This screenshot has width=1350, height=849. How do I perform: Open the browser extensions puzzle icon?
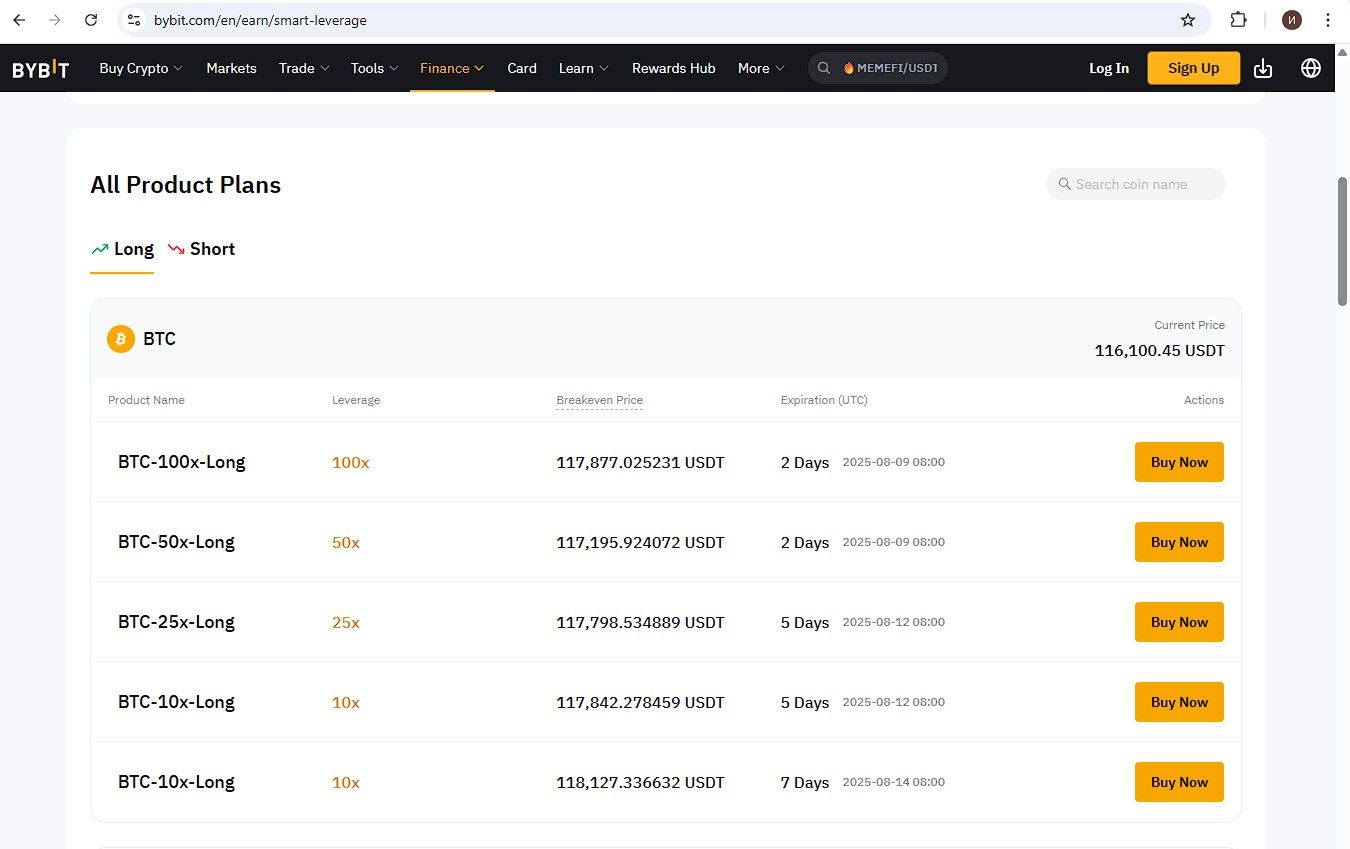coord(1238,20)
